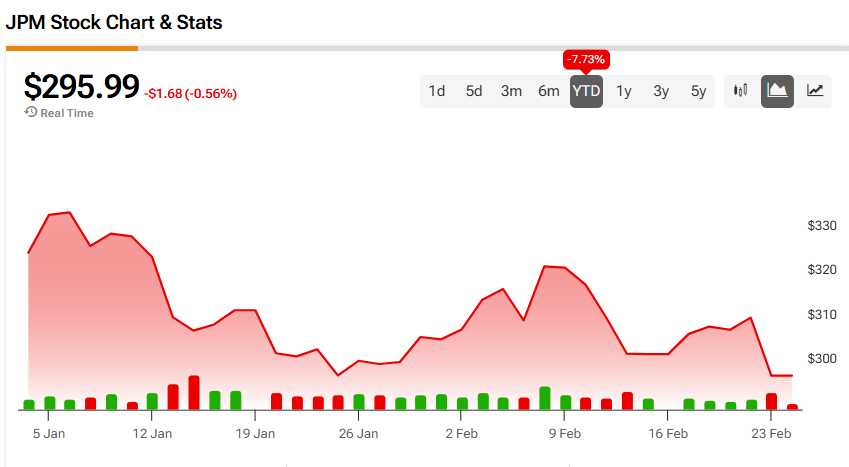
Task: Click the 16 Feb date axis label
Action: [668, 433]
